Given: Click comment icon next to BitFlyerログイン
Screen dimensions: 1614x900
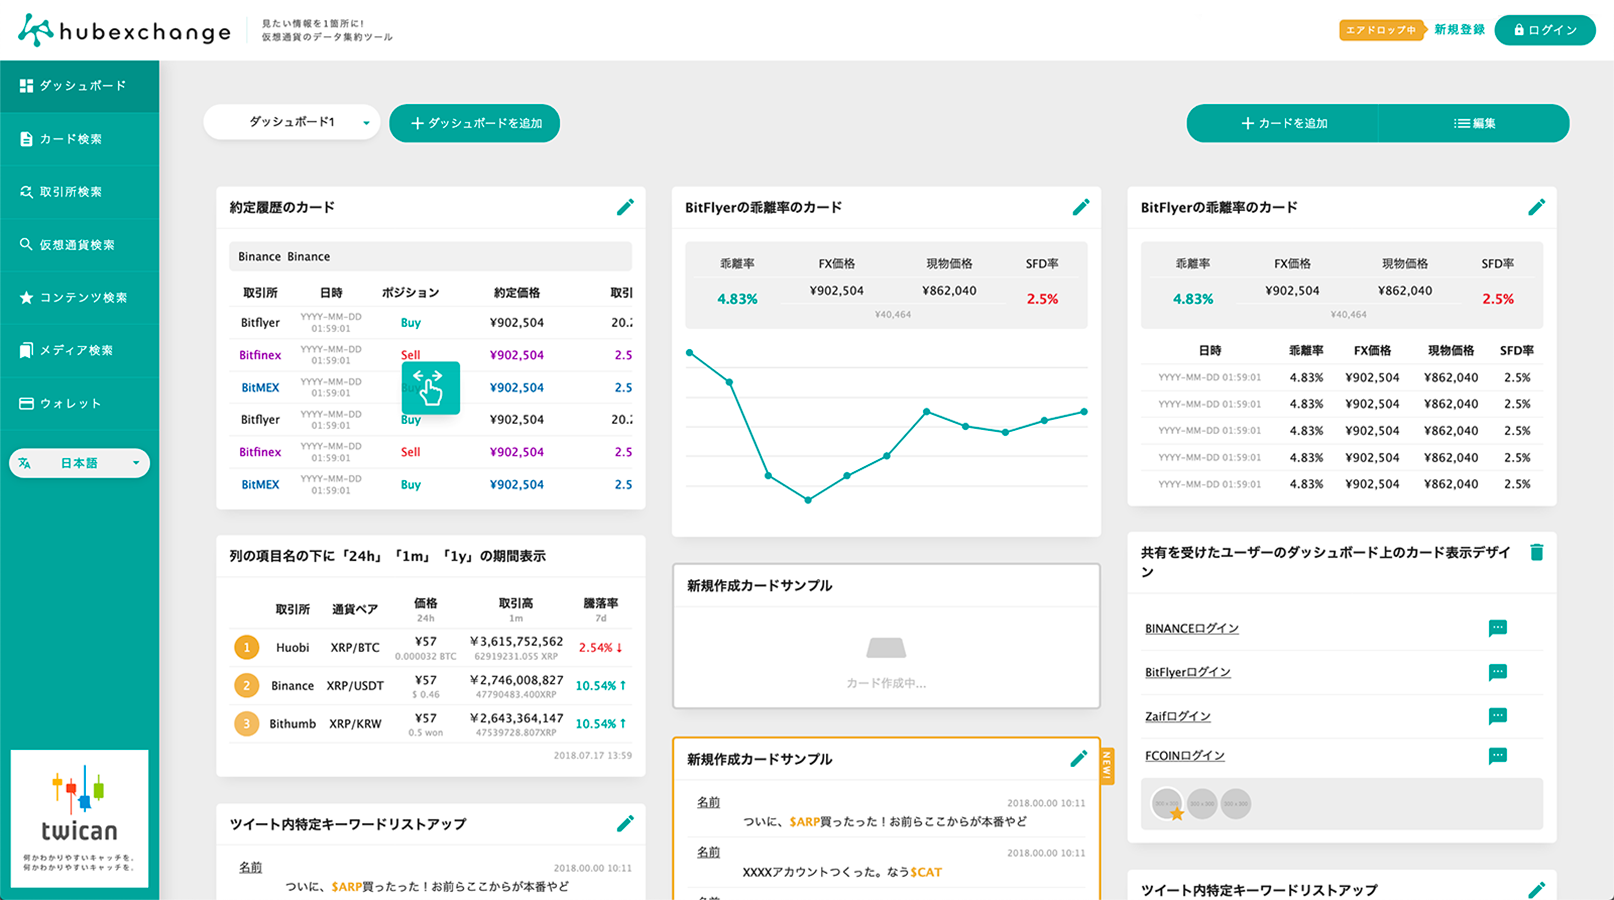Looking at the screenshot, I should (1497, 672).
